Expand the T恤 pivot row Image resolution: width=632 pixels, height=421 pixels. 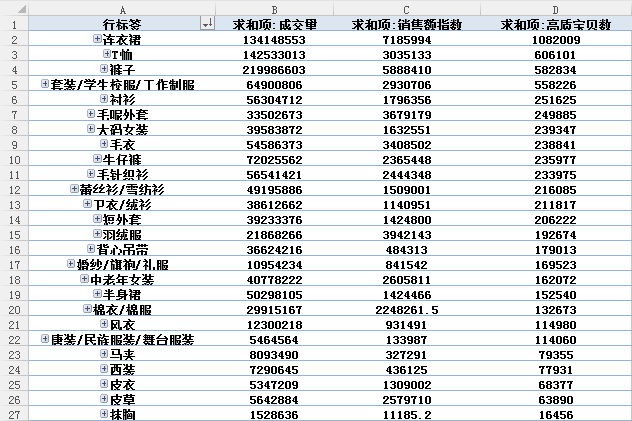point(107,54)
